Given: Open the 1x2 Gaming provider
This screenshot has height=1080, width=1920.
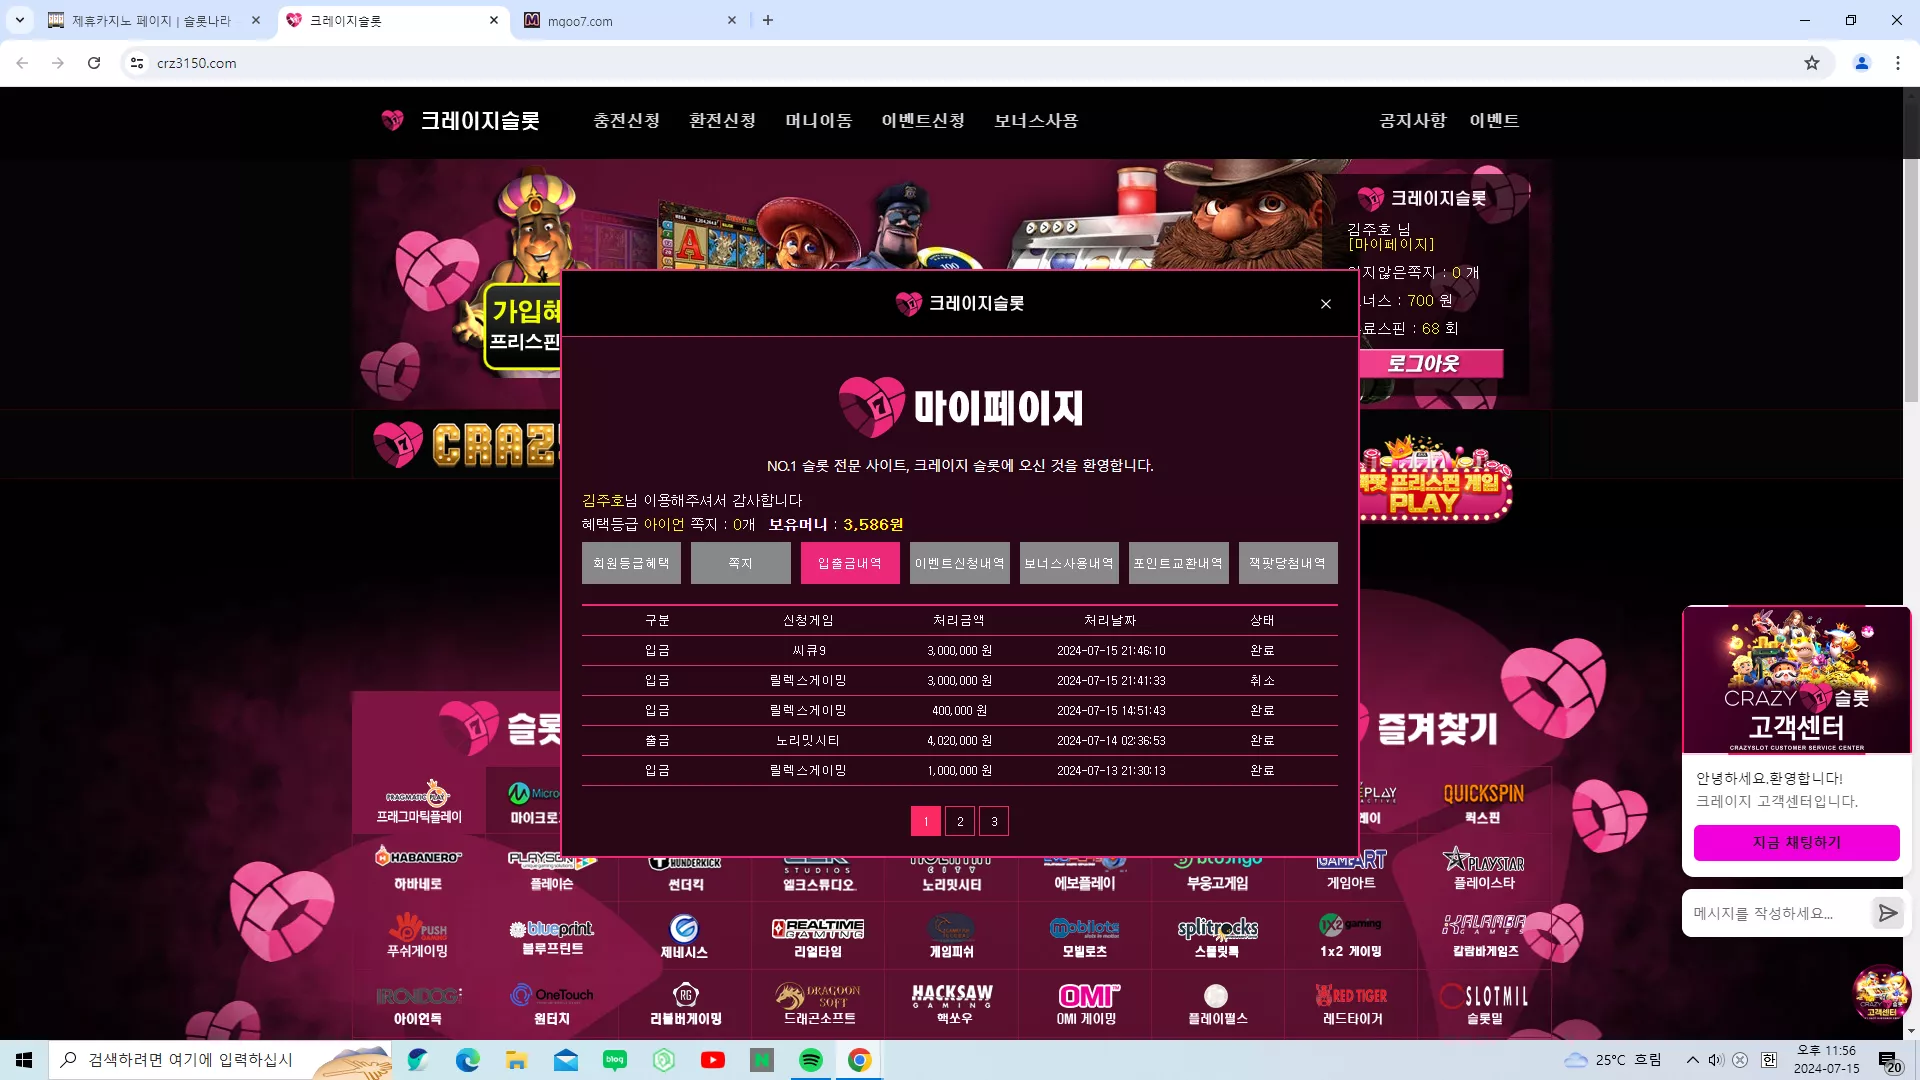Looking at the screenshot, I should (1351, 936).
